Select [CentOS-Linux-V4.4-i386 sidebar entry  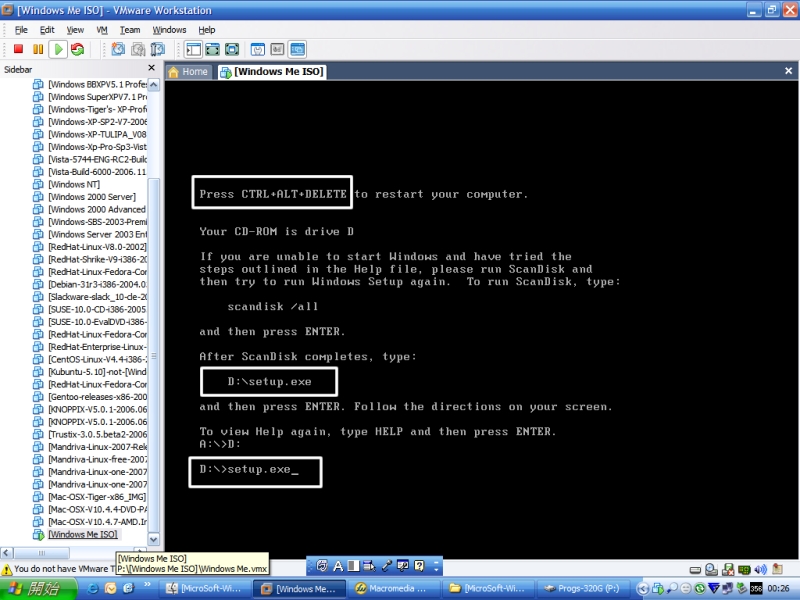[97, 359]
